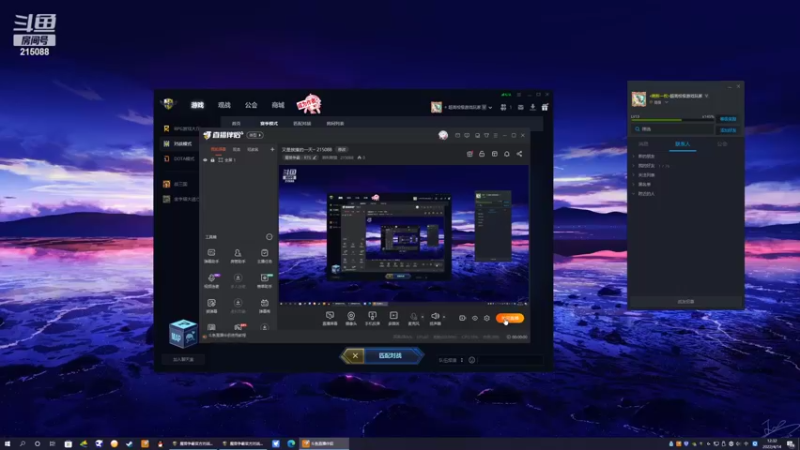Add a new scene with the plus icon
800x450 pixels.
[272, 149]
